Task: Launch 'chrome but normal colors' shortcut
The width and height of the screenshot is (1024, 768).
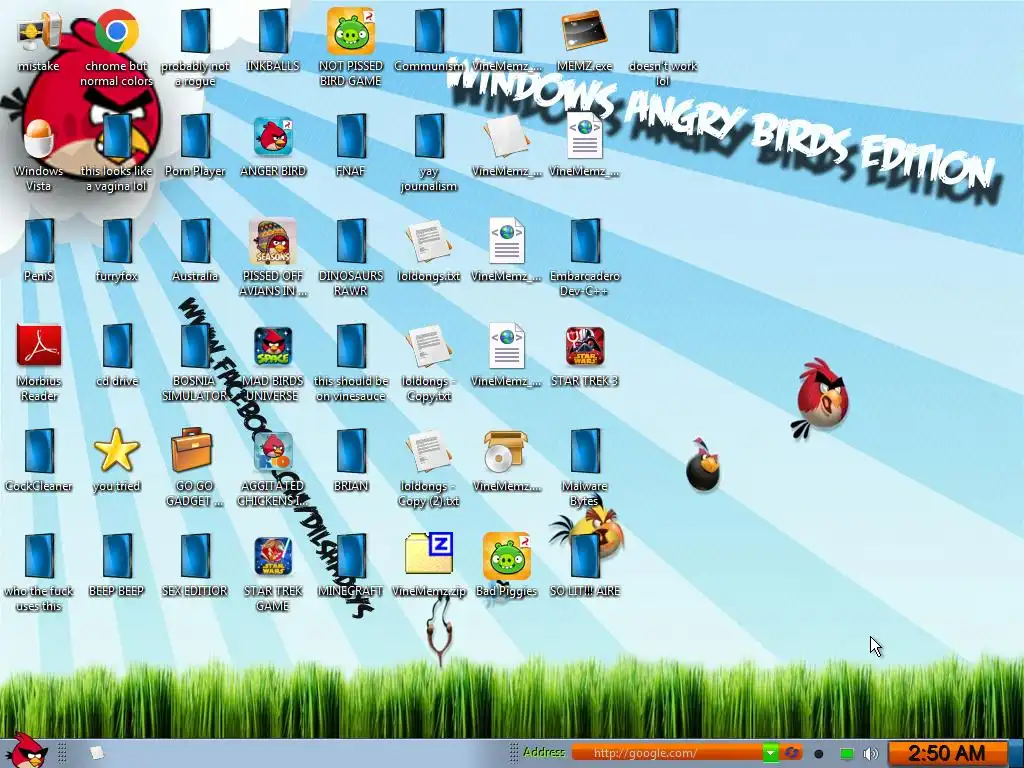Action: (116, 31)
